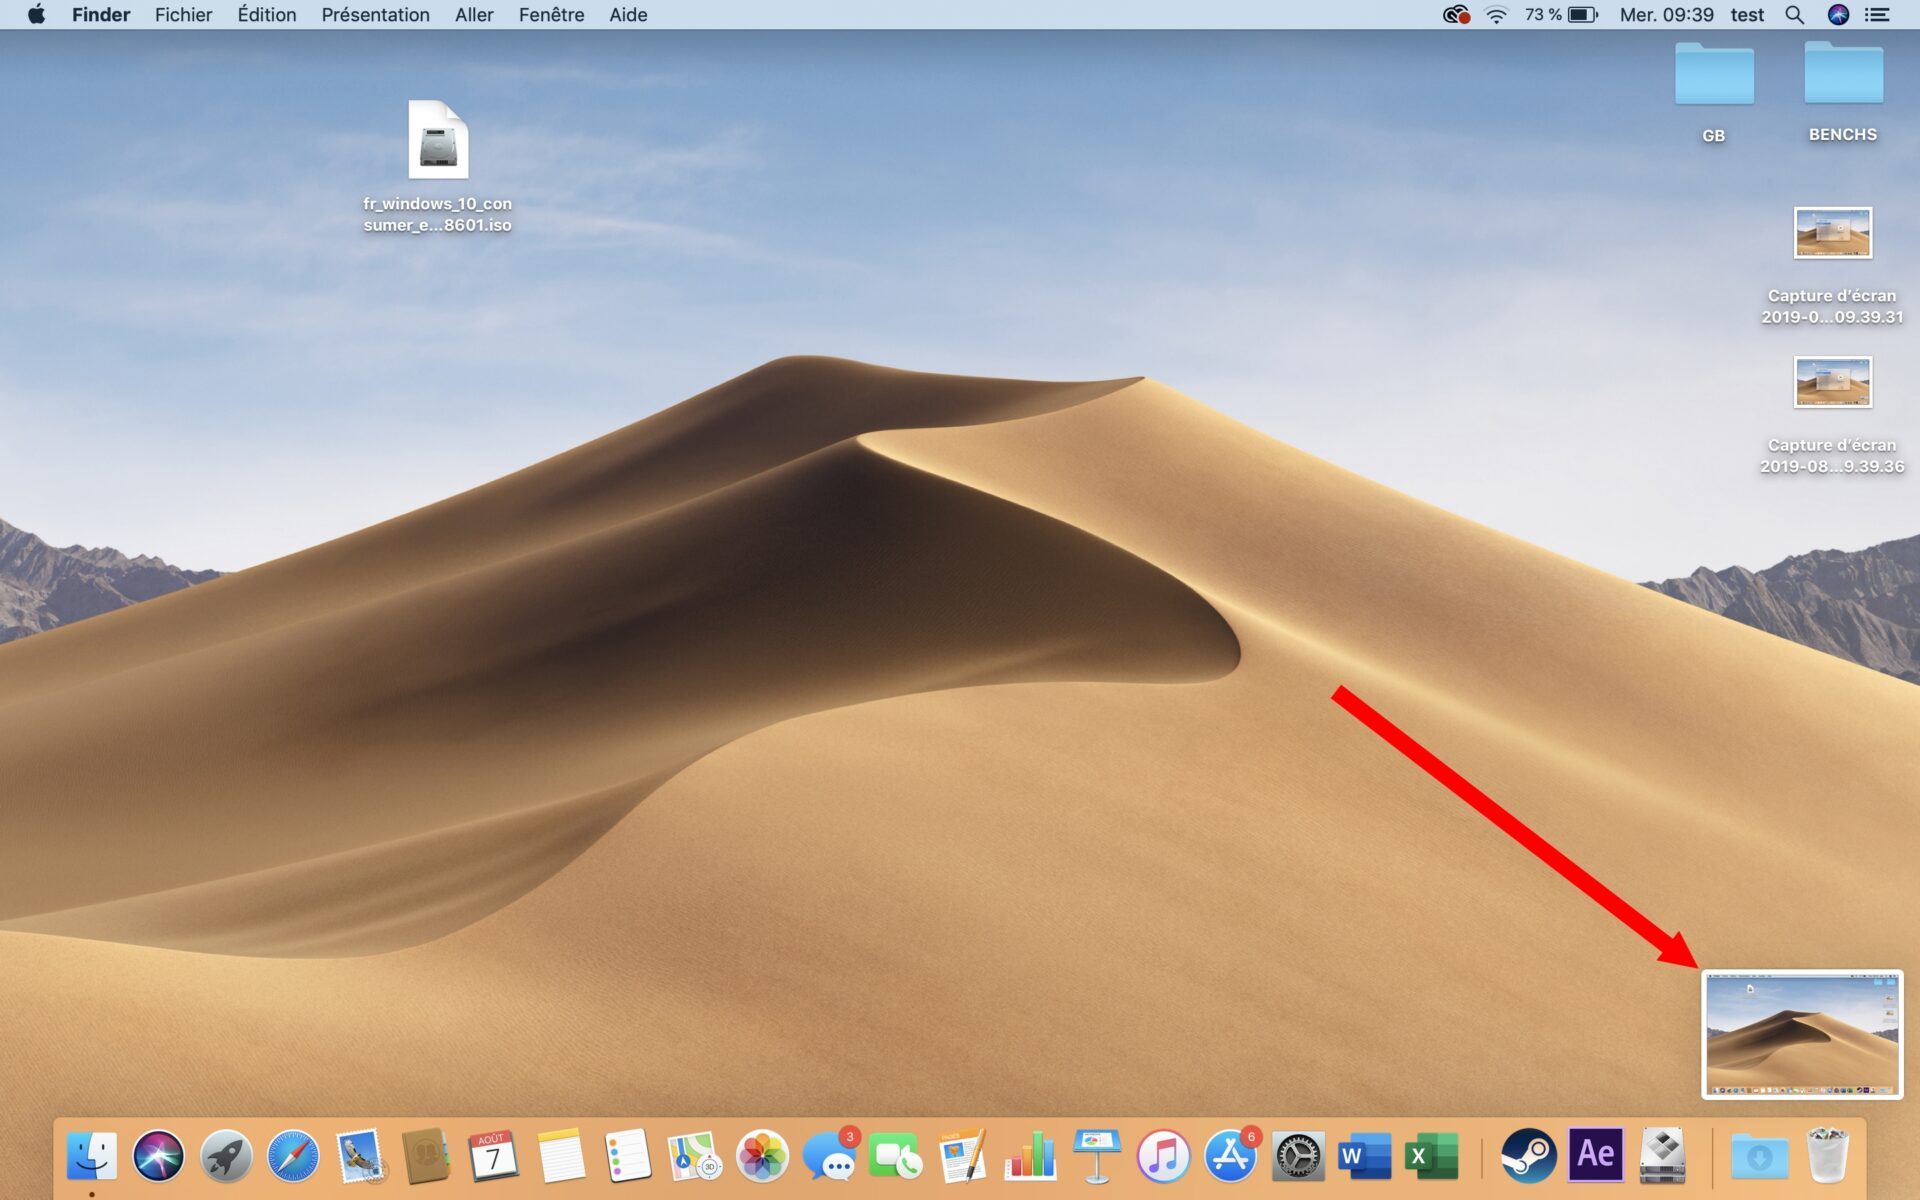Open the Aller menu

click(x=474, y=15)
